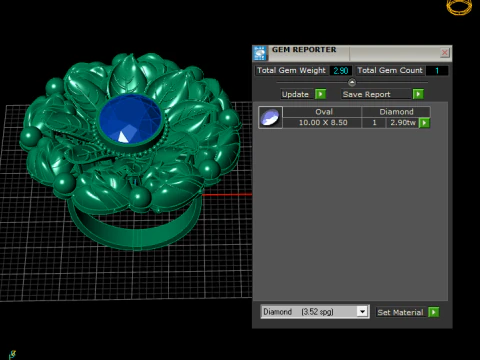The width and height of the screenshot is (480, 360).
Task: Click the 2.90tw weight cell
Action: click(403, 123)
